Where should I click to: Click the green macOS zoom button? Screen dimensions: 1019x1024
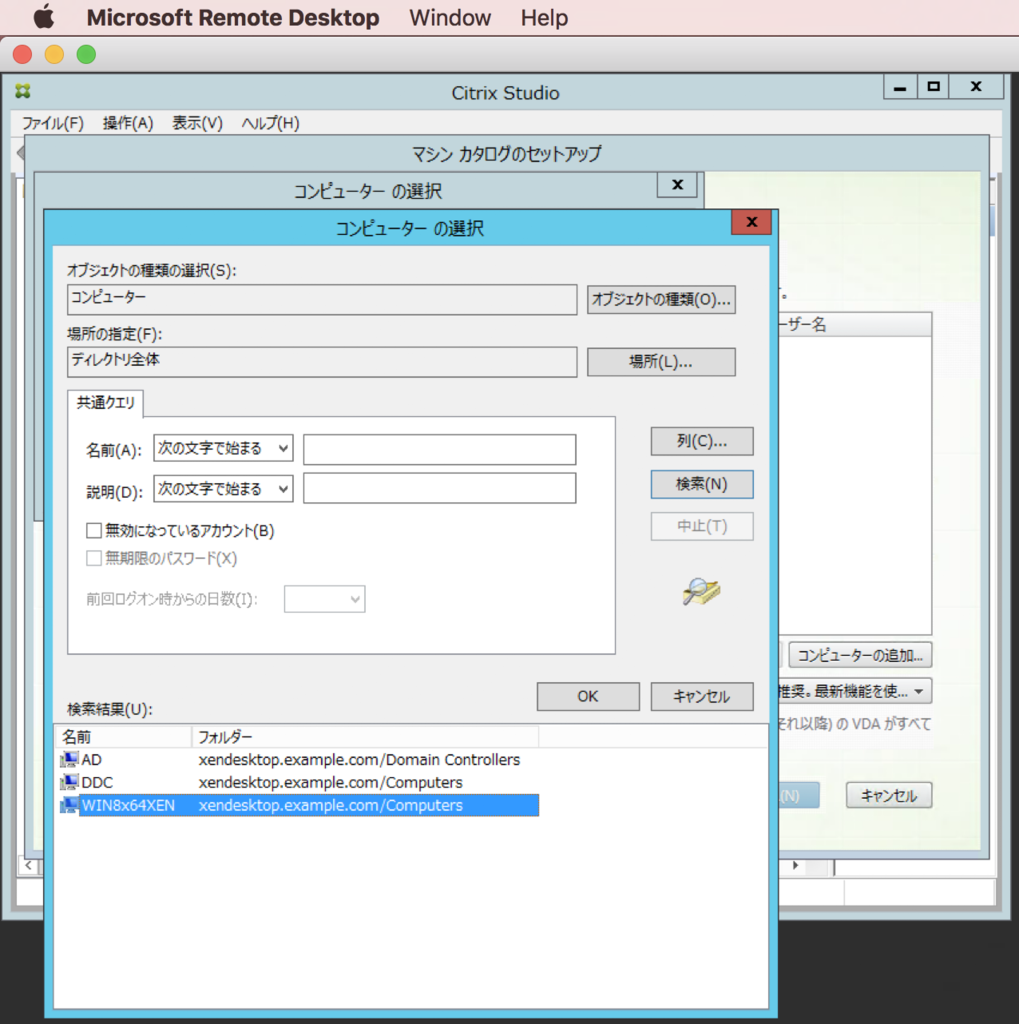pos(86,54)
